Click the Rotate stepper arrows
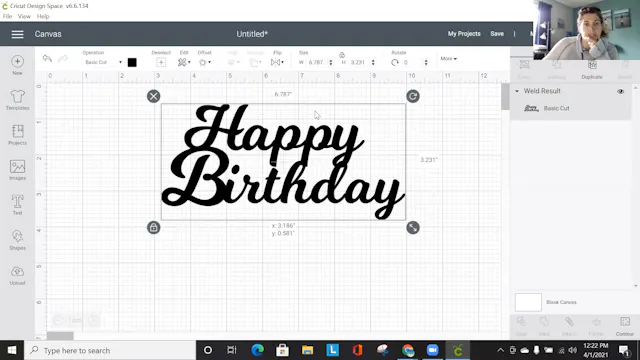This screenshot has height=360, width=640. pos(426,62)
